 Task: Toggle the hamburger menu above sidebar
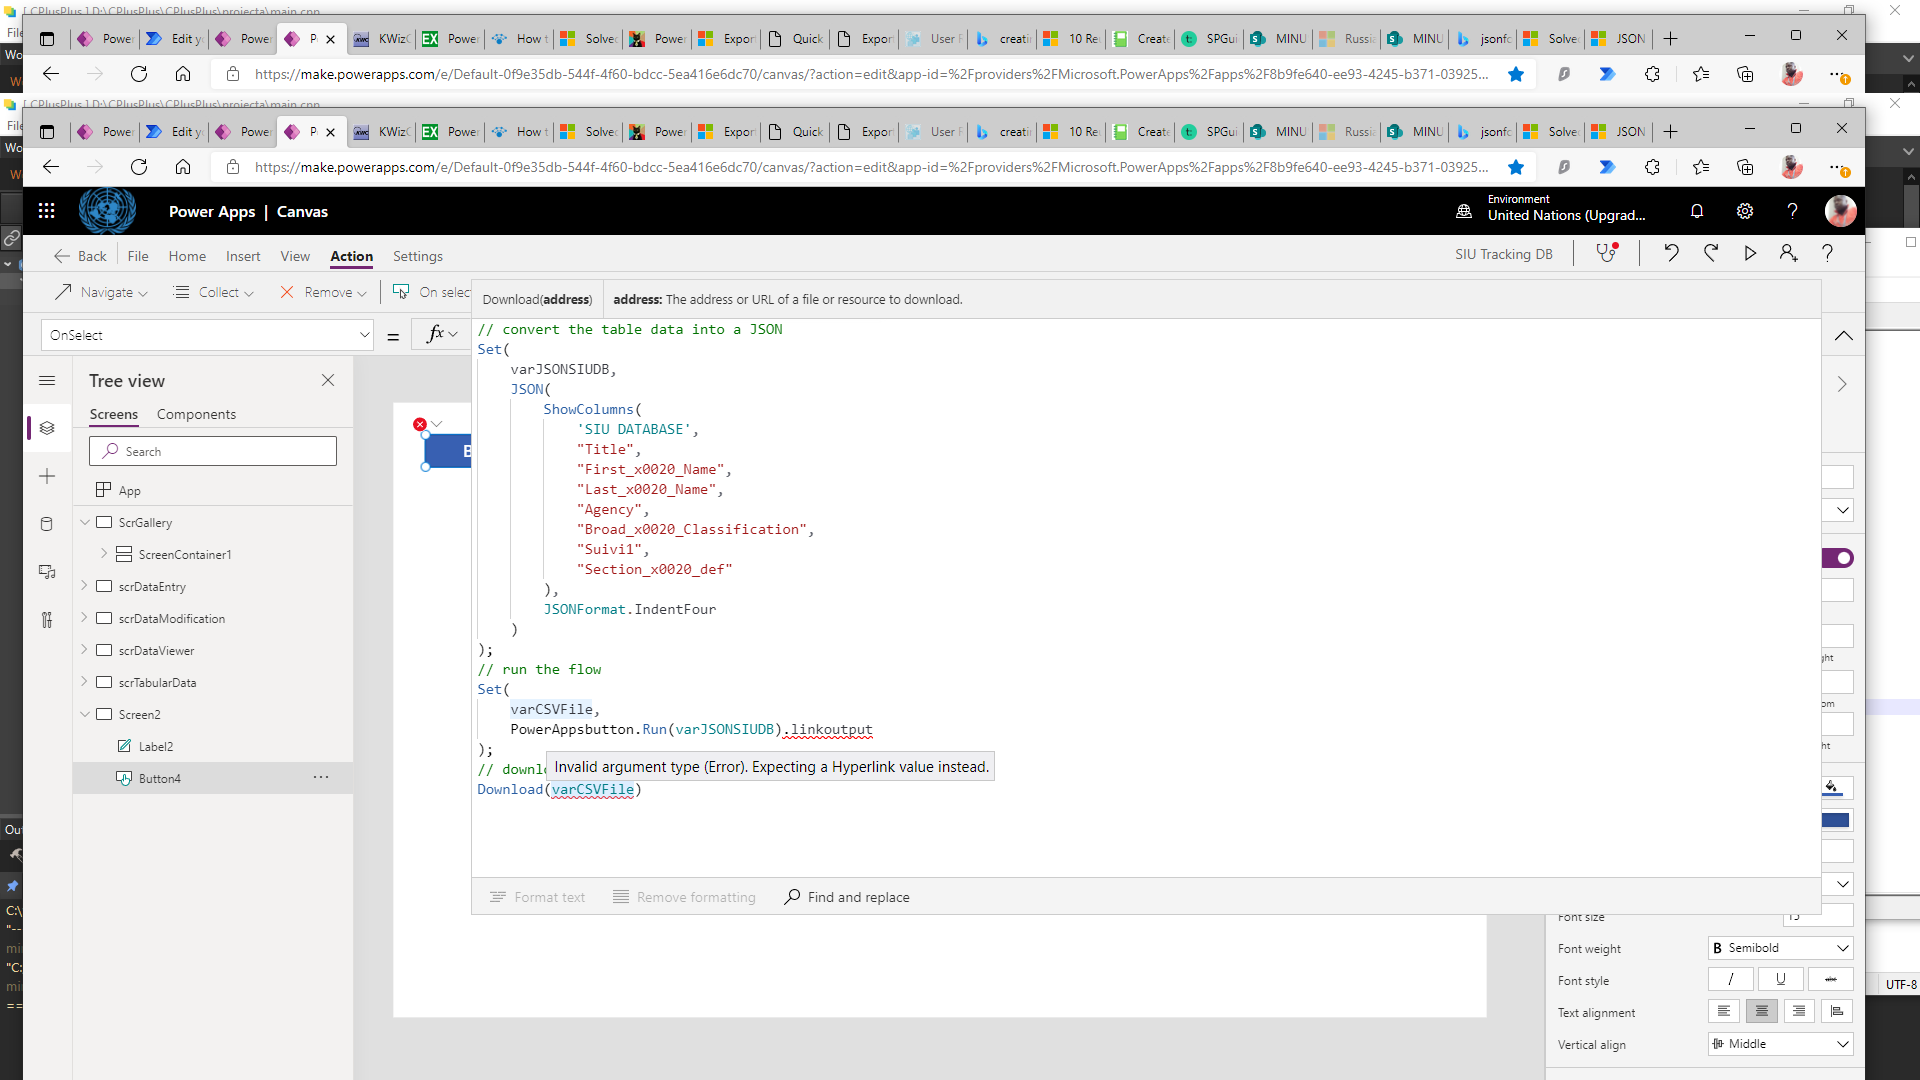click(x=47, y=381)
